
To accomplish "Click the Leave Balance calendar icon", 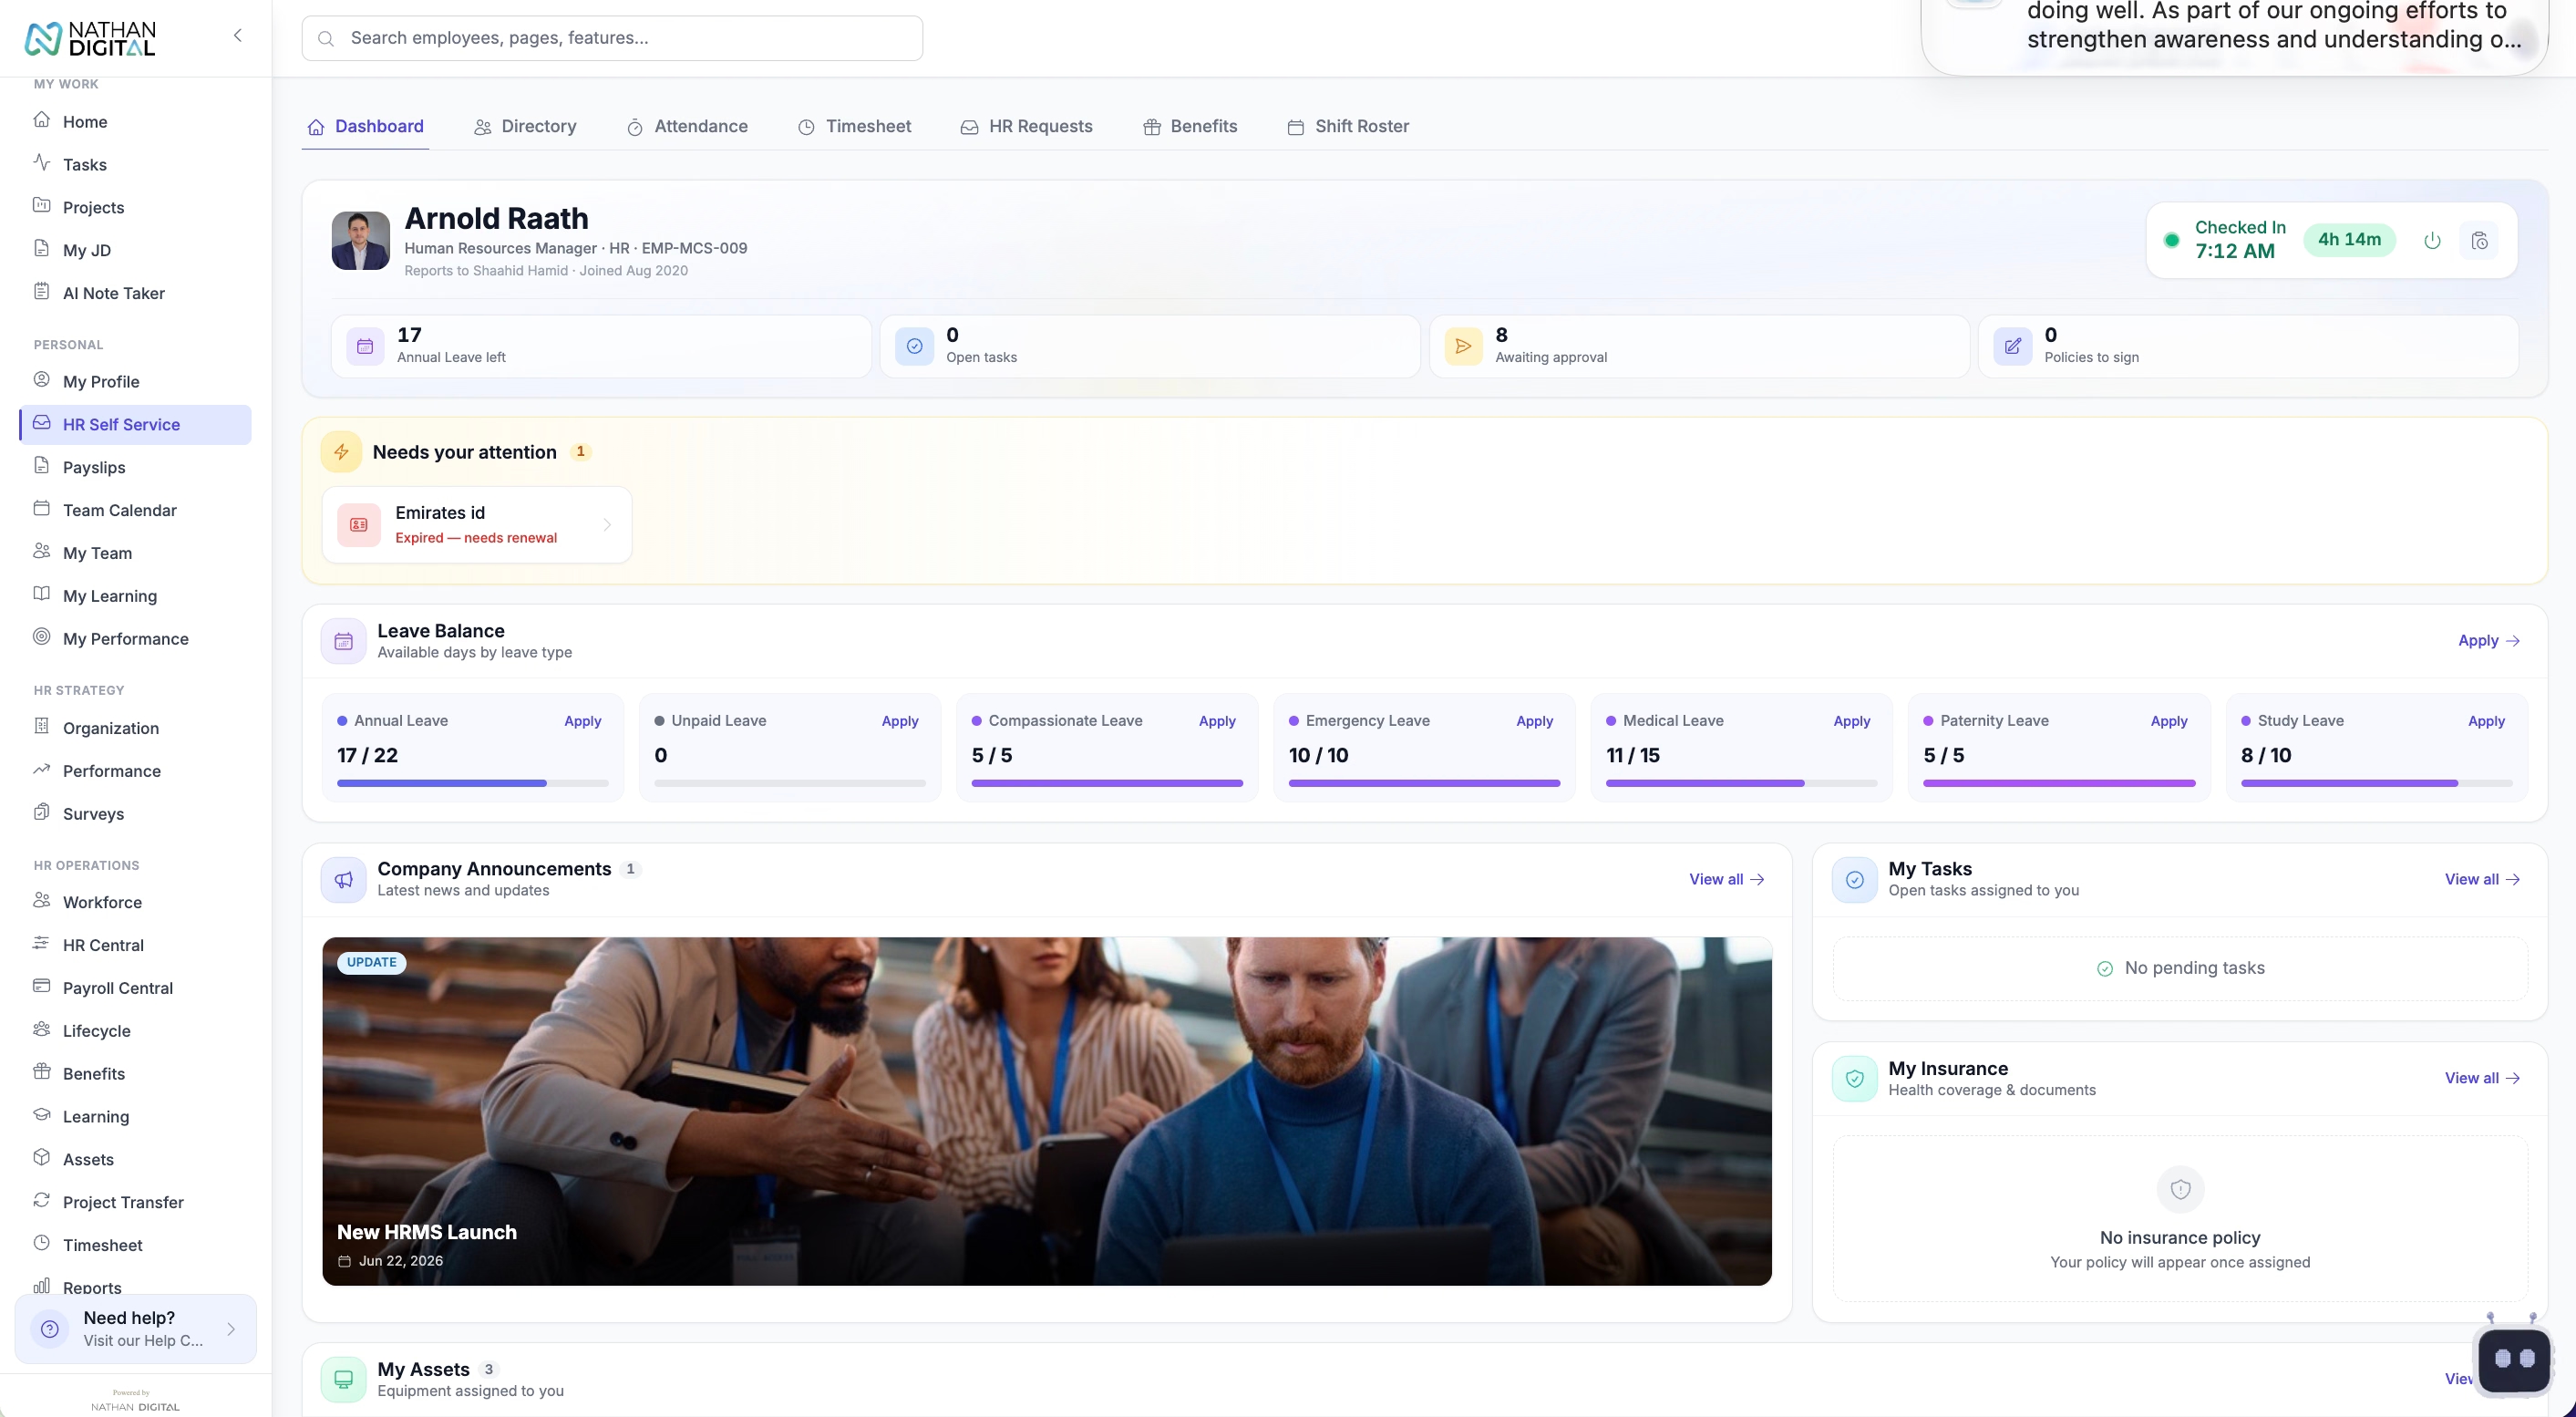I will tap(343, 641).
